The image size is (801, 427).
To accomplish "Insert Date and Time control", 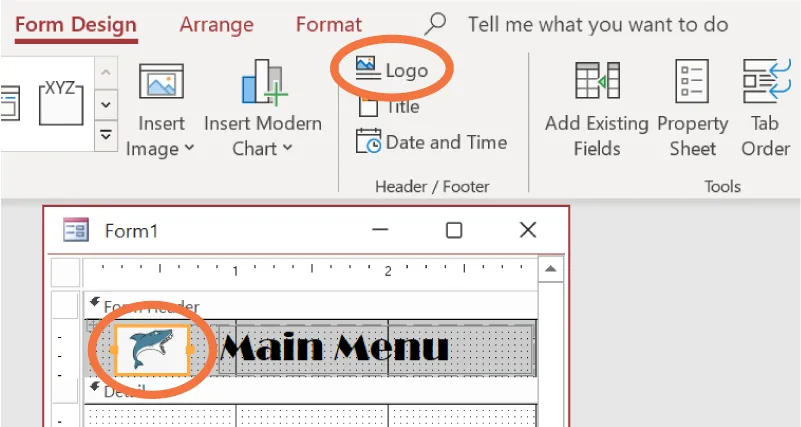I will pyautogui.click(x=432, y=142).
